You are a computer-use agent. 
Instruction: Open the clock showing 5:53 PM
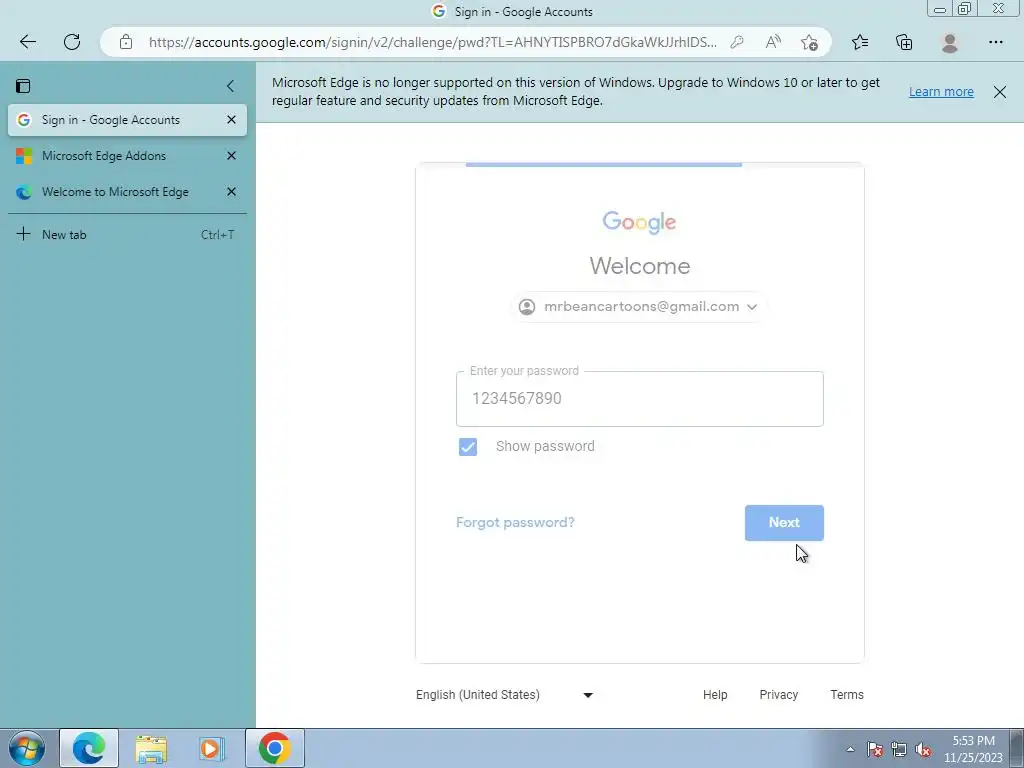point(973,749)
